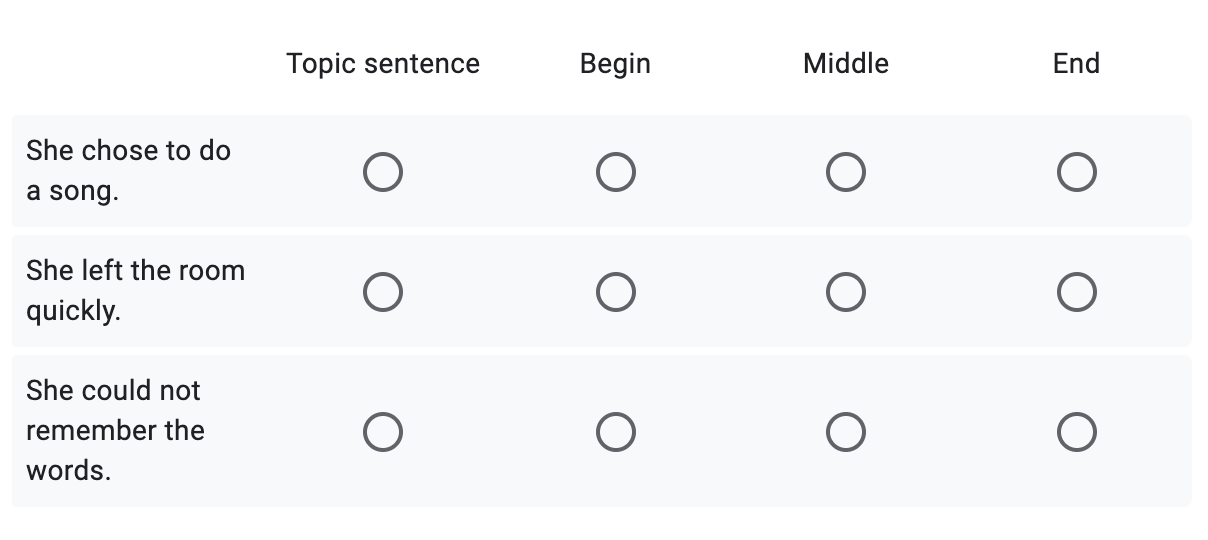Click the 'Middle' column header

pyautogui.click(x=846, y=64)
